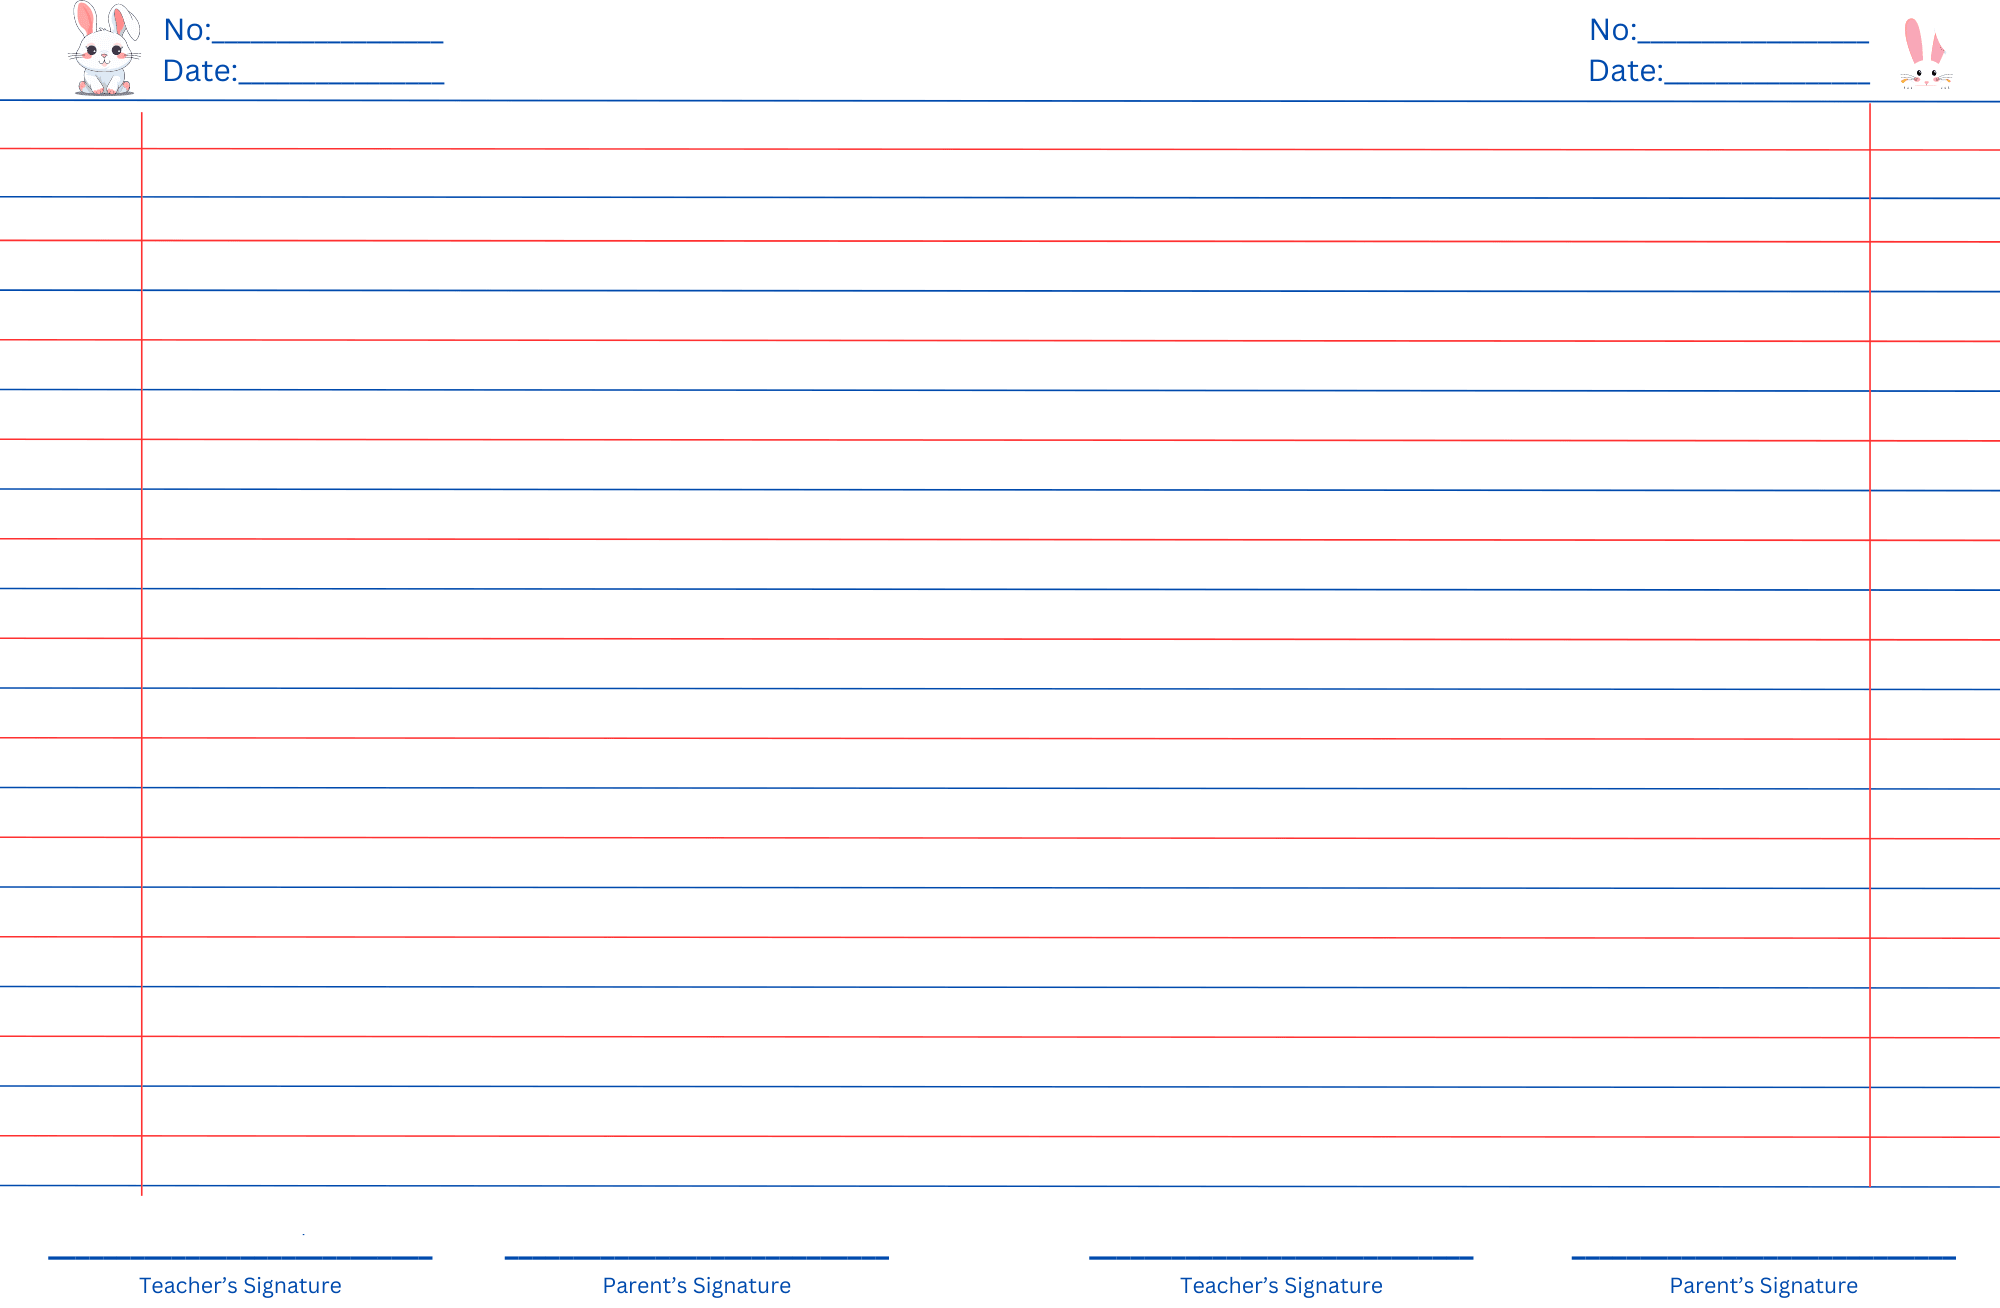Viewport: 2000px width, 1308px height.
Task: Click the right "No:" blank line
Action: (x=1753, y=41)
